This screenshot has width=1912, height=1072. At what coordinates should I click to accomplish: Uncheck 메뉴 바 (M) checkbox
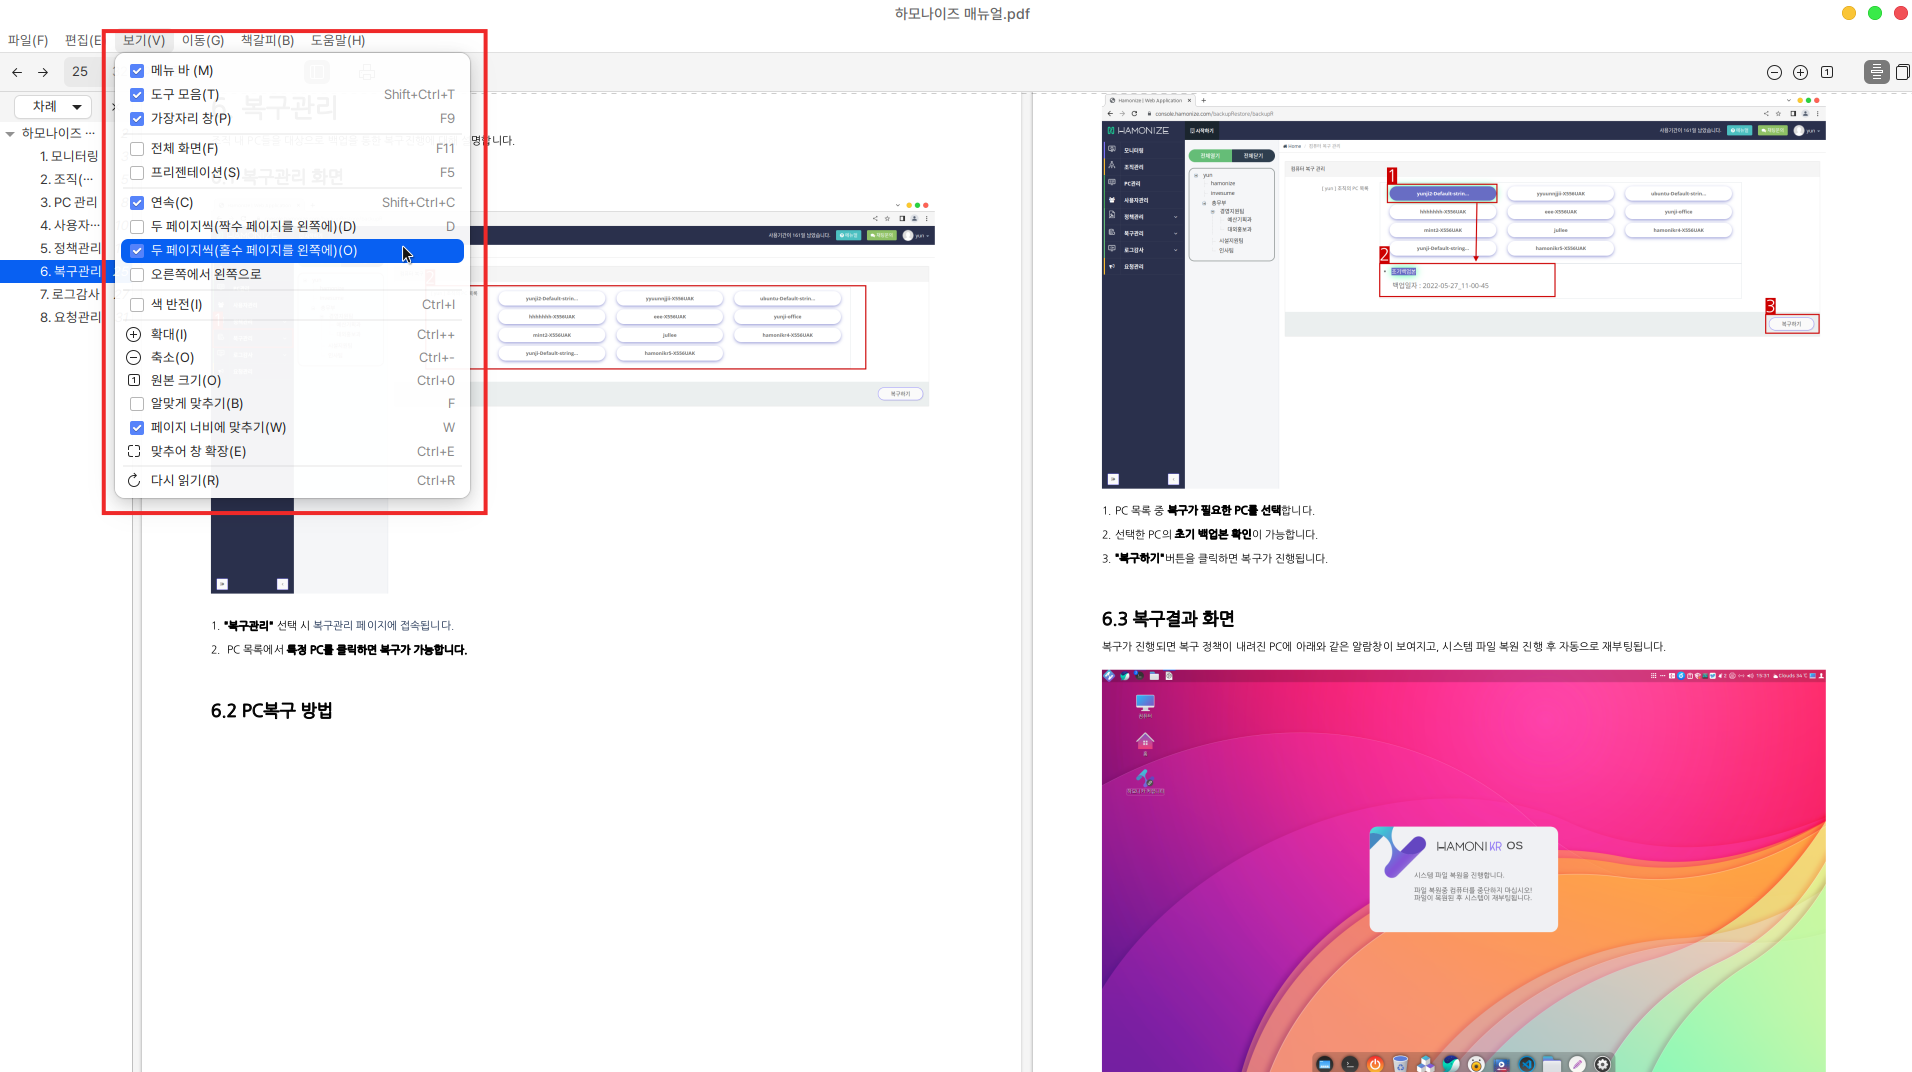[x=137, y=71]
